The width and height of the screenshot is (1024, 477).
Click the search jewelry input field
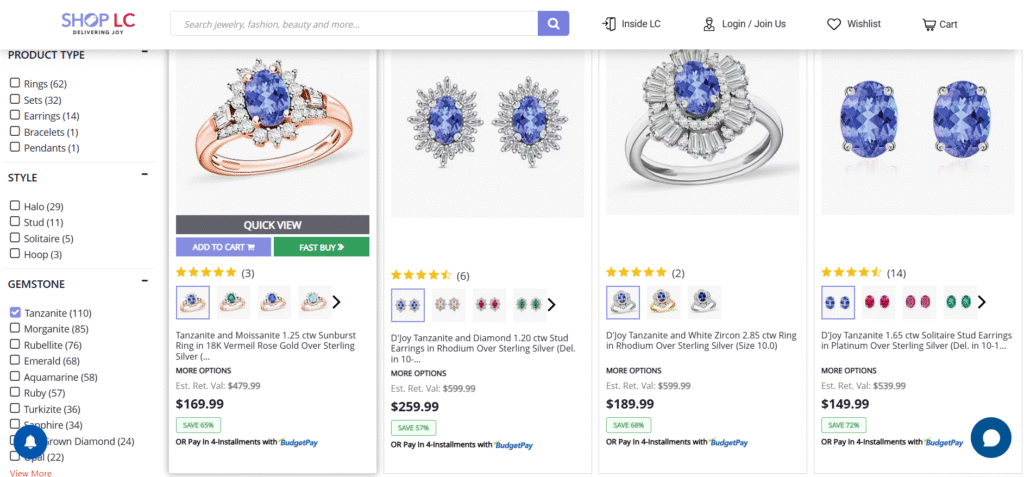354,24
